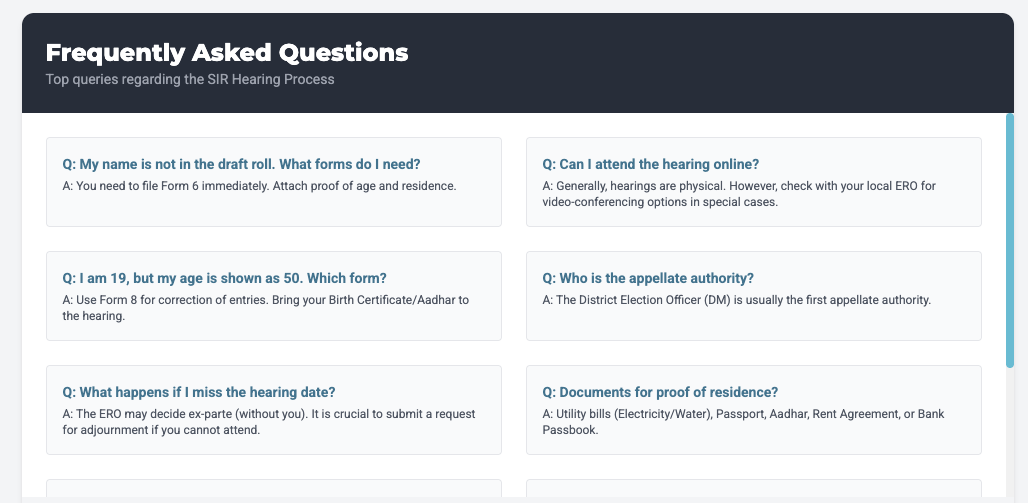Click the blue vertical scrollbar thumb
This screenshot has width=1028, height=503.
point(1010,240)
